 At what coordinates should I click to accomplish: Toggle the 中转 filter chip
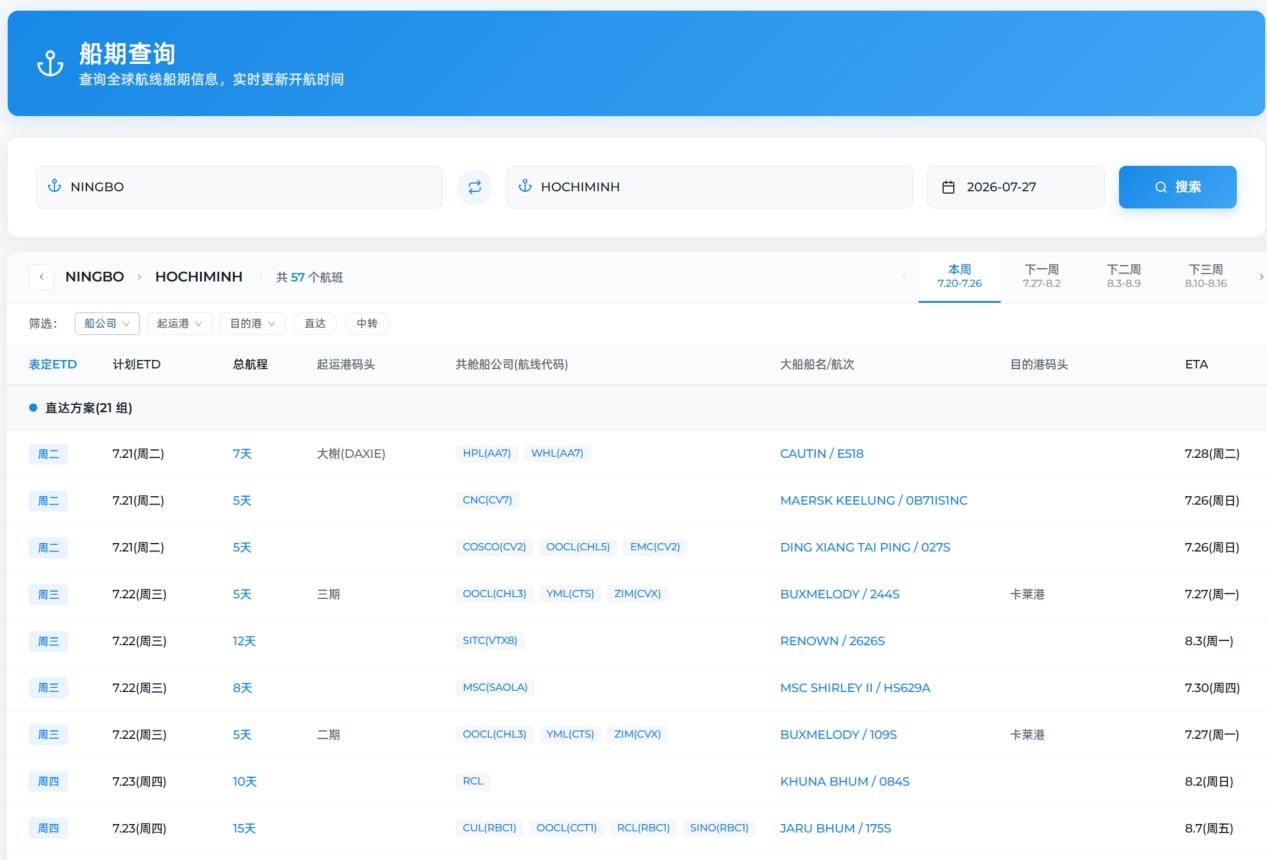(x=367, y=324)
